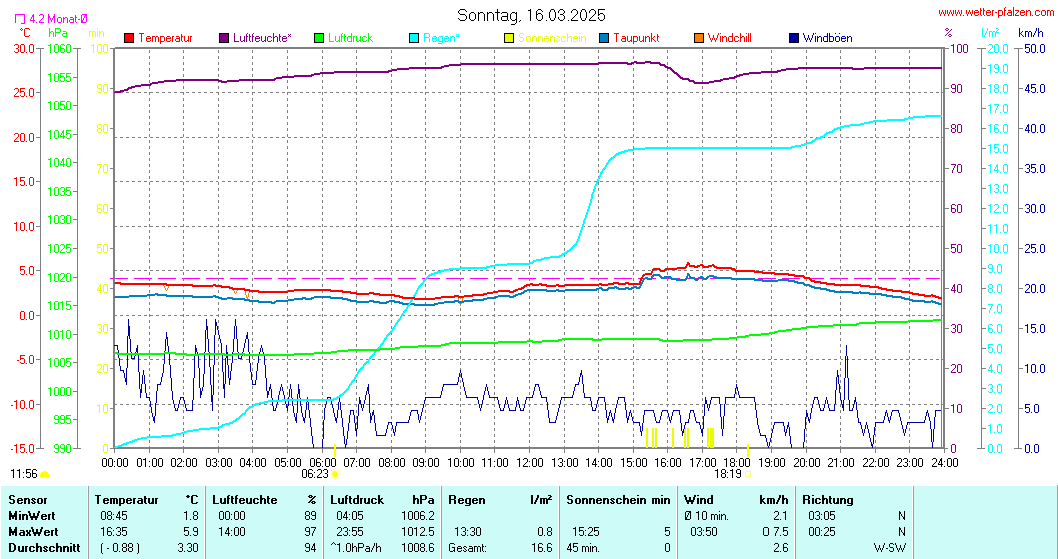The height and width of the screenshot is (559, 1058).
Task: Click the sunset time 18:19
Action: pyautogui.click(x=728, y=474)
